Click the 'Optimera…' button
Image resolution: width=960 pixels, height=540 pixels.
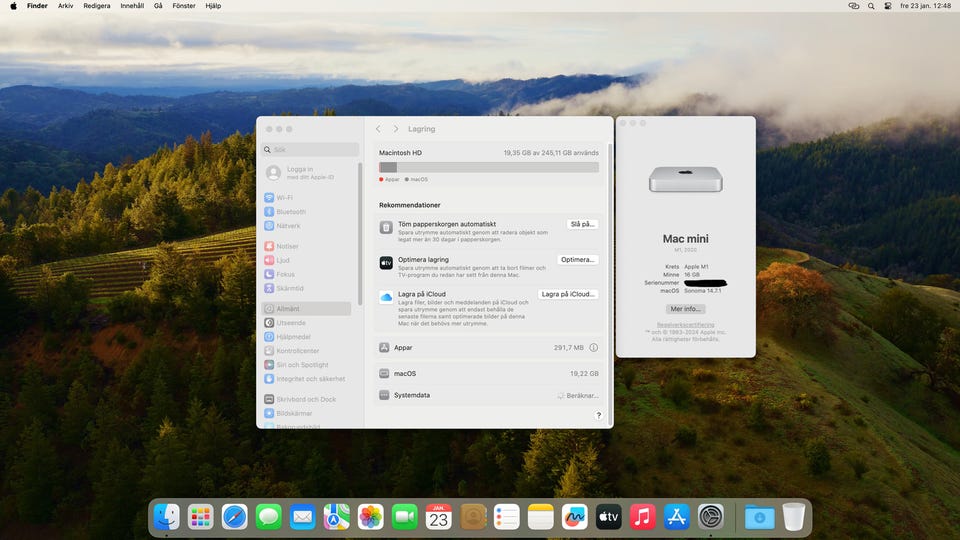point(578,260)
